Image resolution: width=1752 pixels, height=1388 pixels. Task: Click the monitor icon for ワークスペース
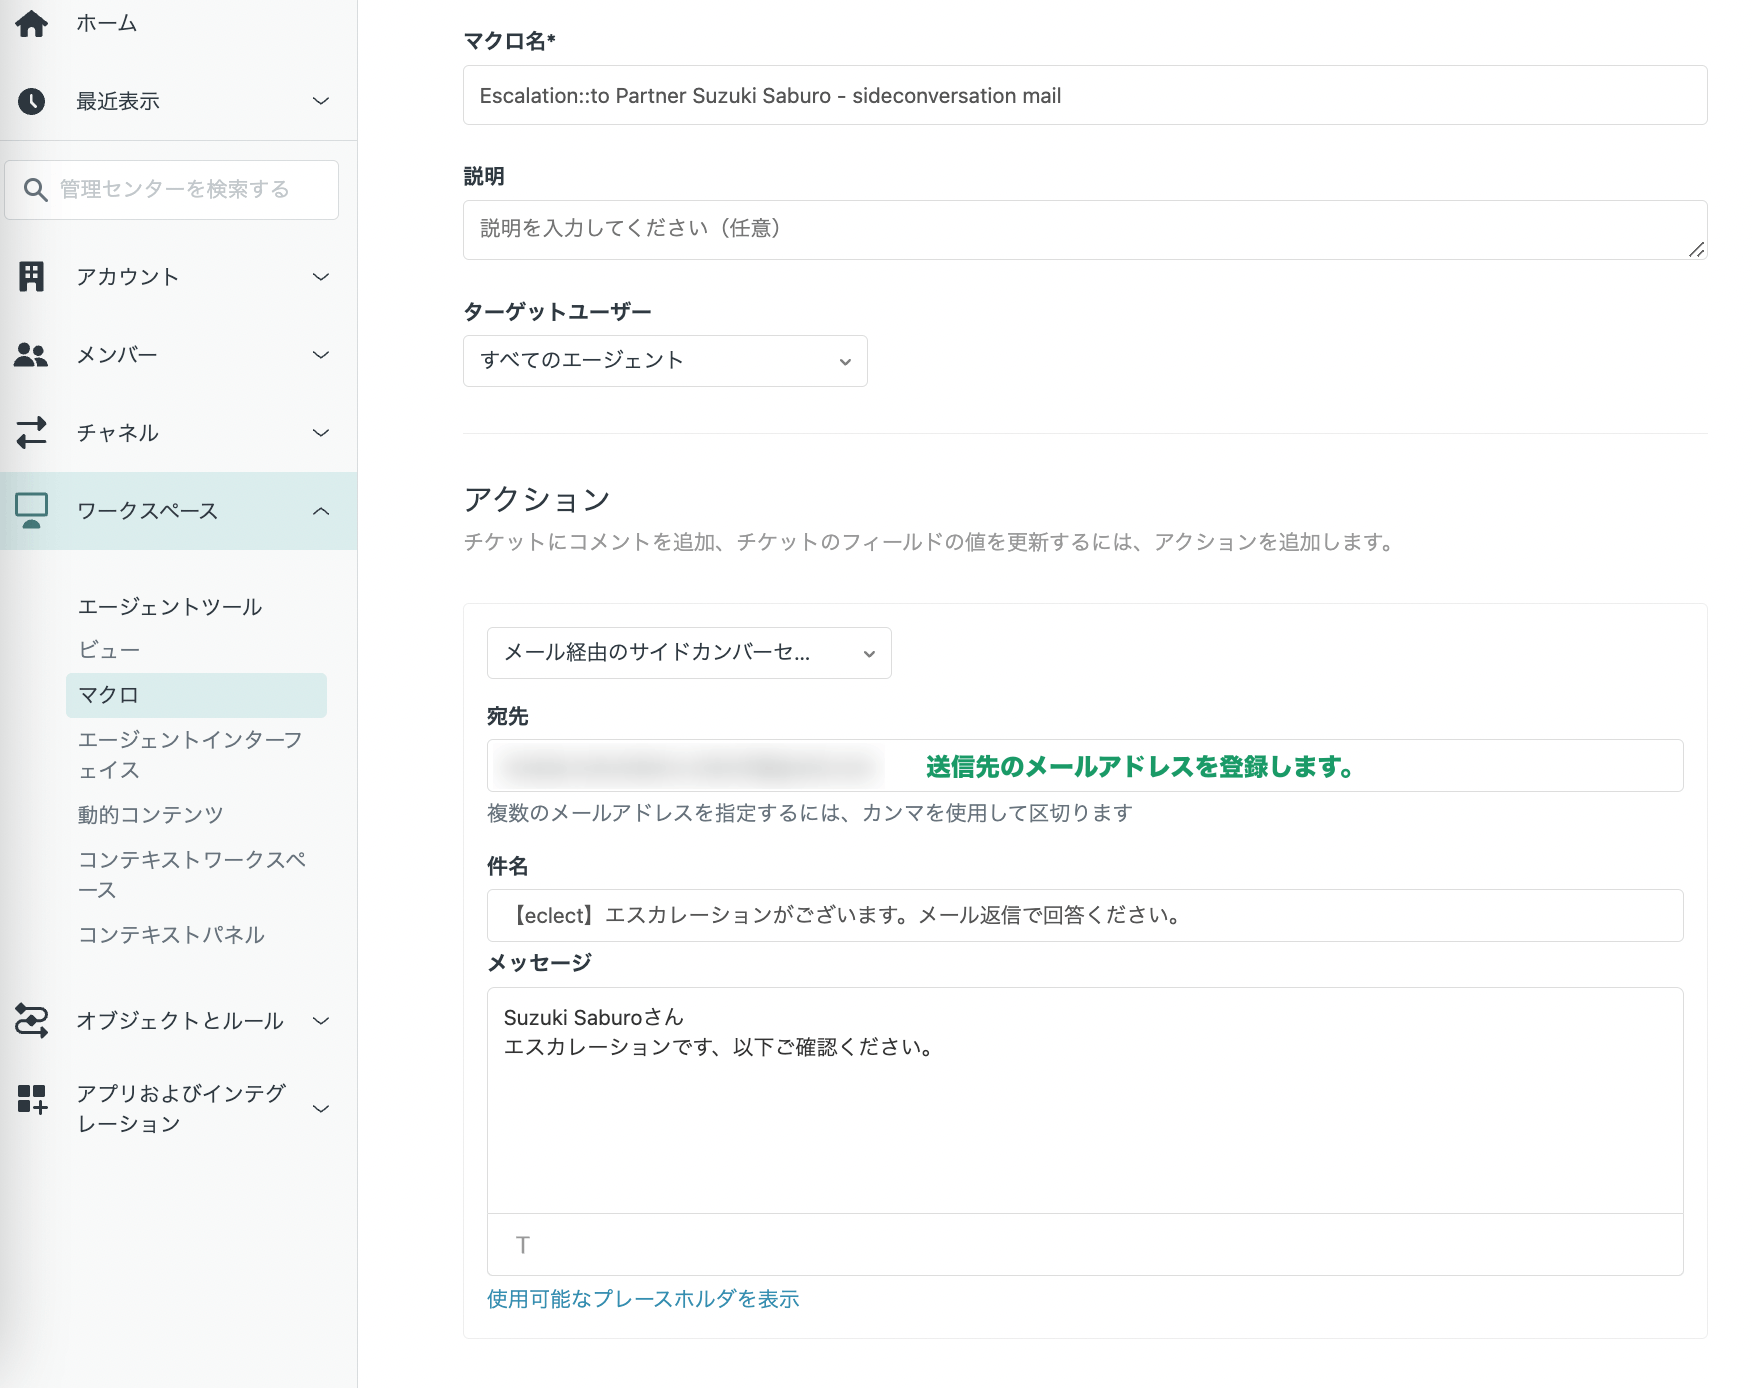pos(31,510)
